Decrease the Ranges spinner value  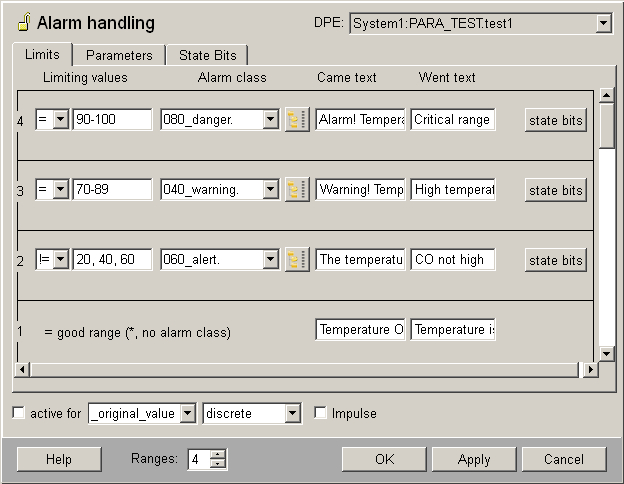click(218, 463)
